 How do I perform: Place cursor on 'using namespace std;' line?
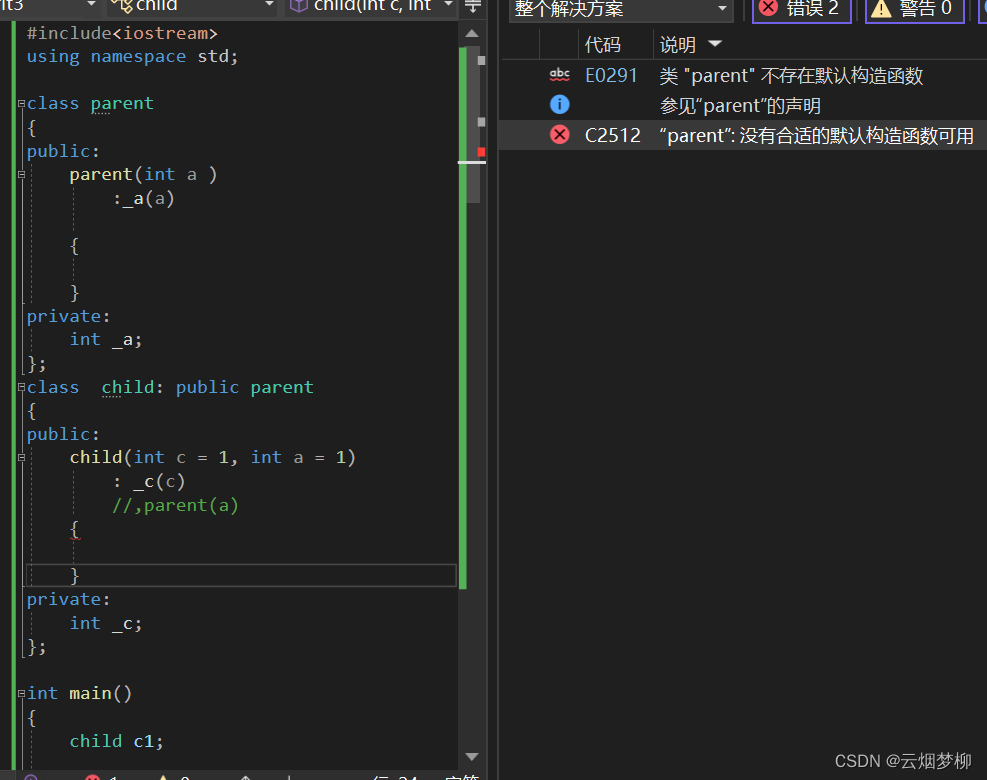click(x=132, y=57)
